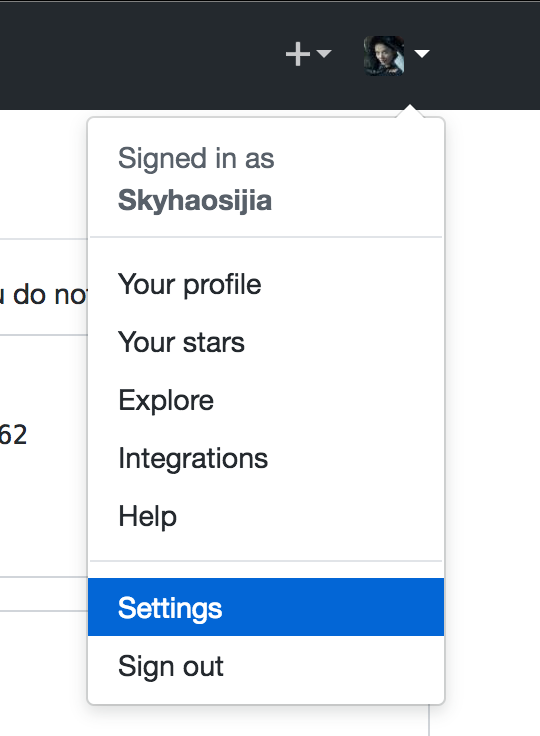540x736 pixels.
Task: Collapse the user menu via avatar caret
Action: (x=422, y=54)
